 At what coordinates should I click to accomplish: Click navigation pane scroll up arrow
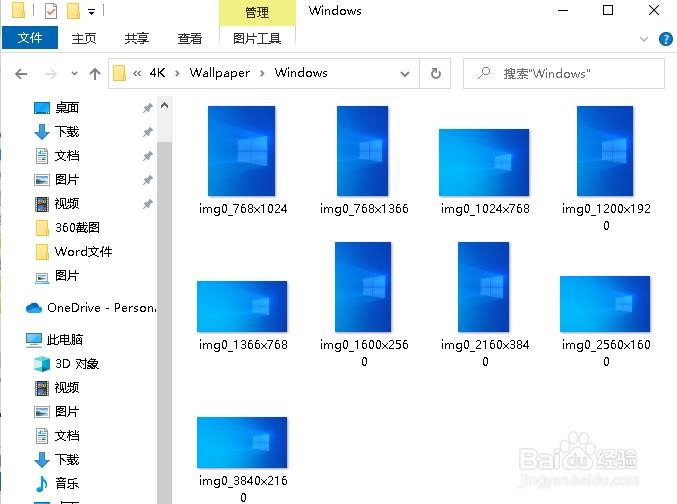point(165,105)
